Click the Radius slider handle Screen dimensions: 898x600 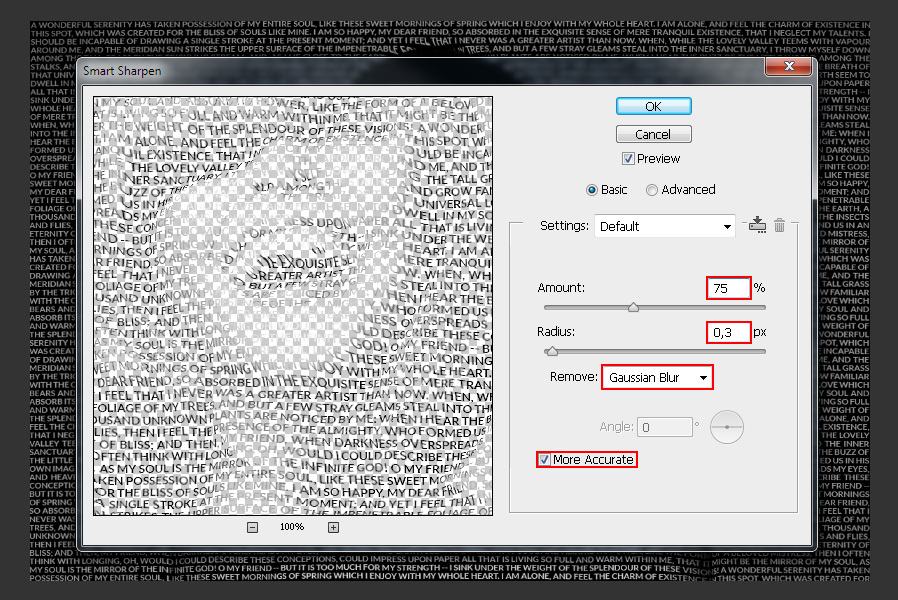coord(553,352)
